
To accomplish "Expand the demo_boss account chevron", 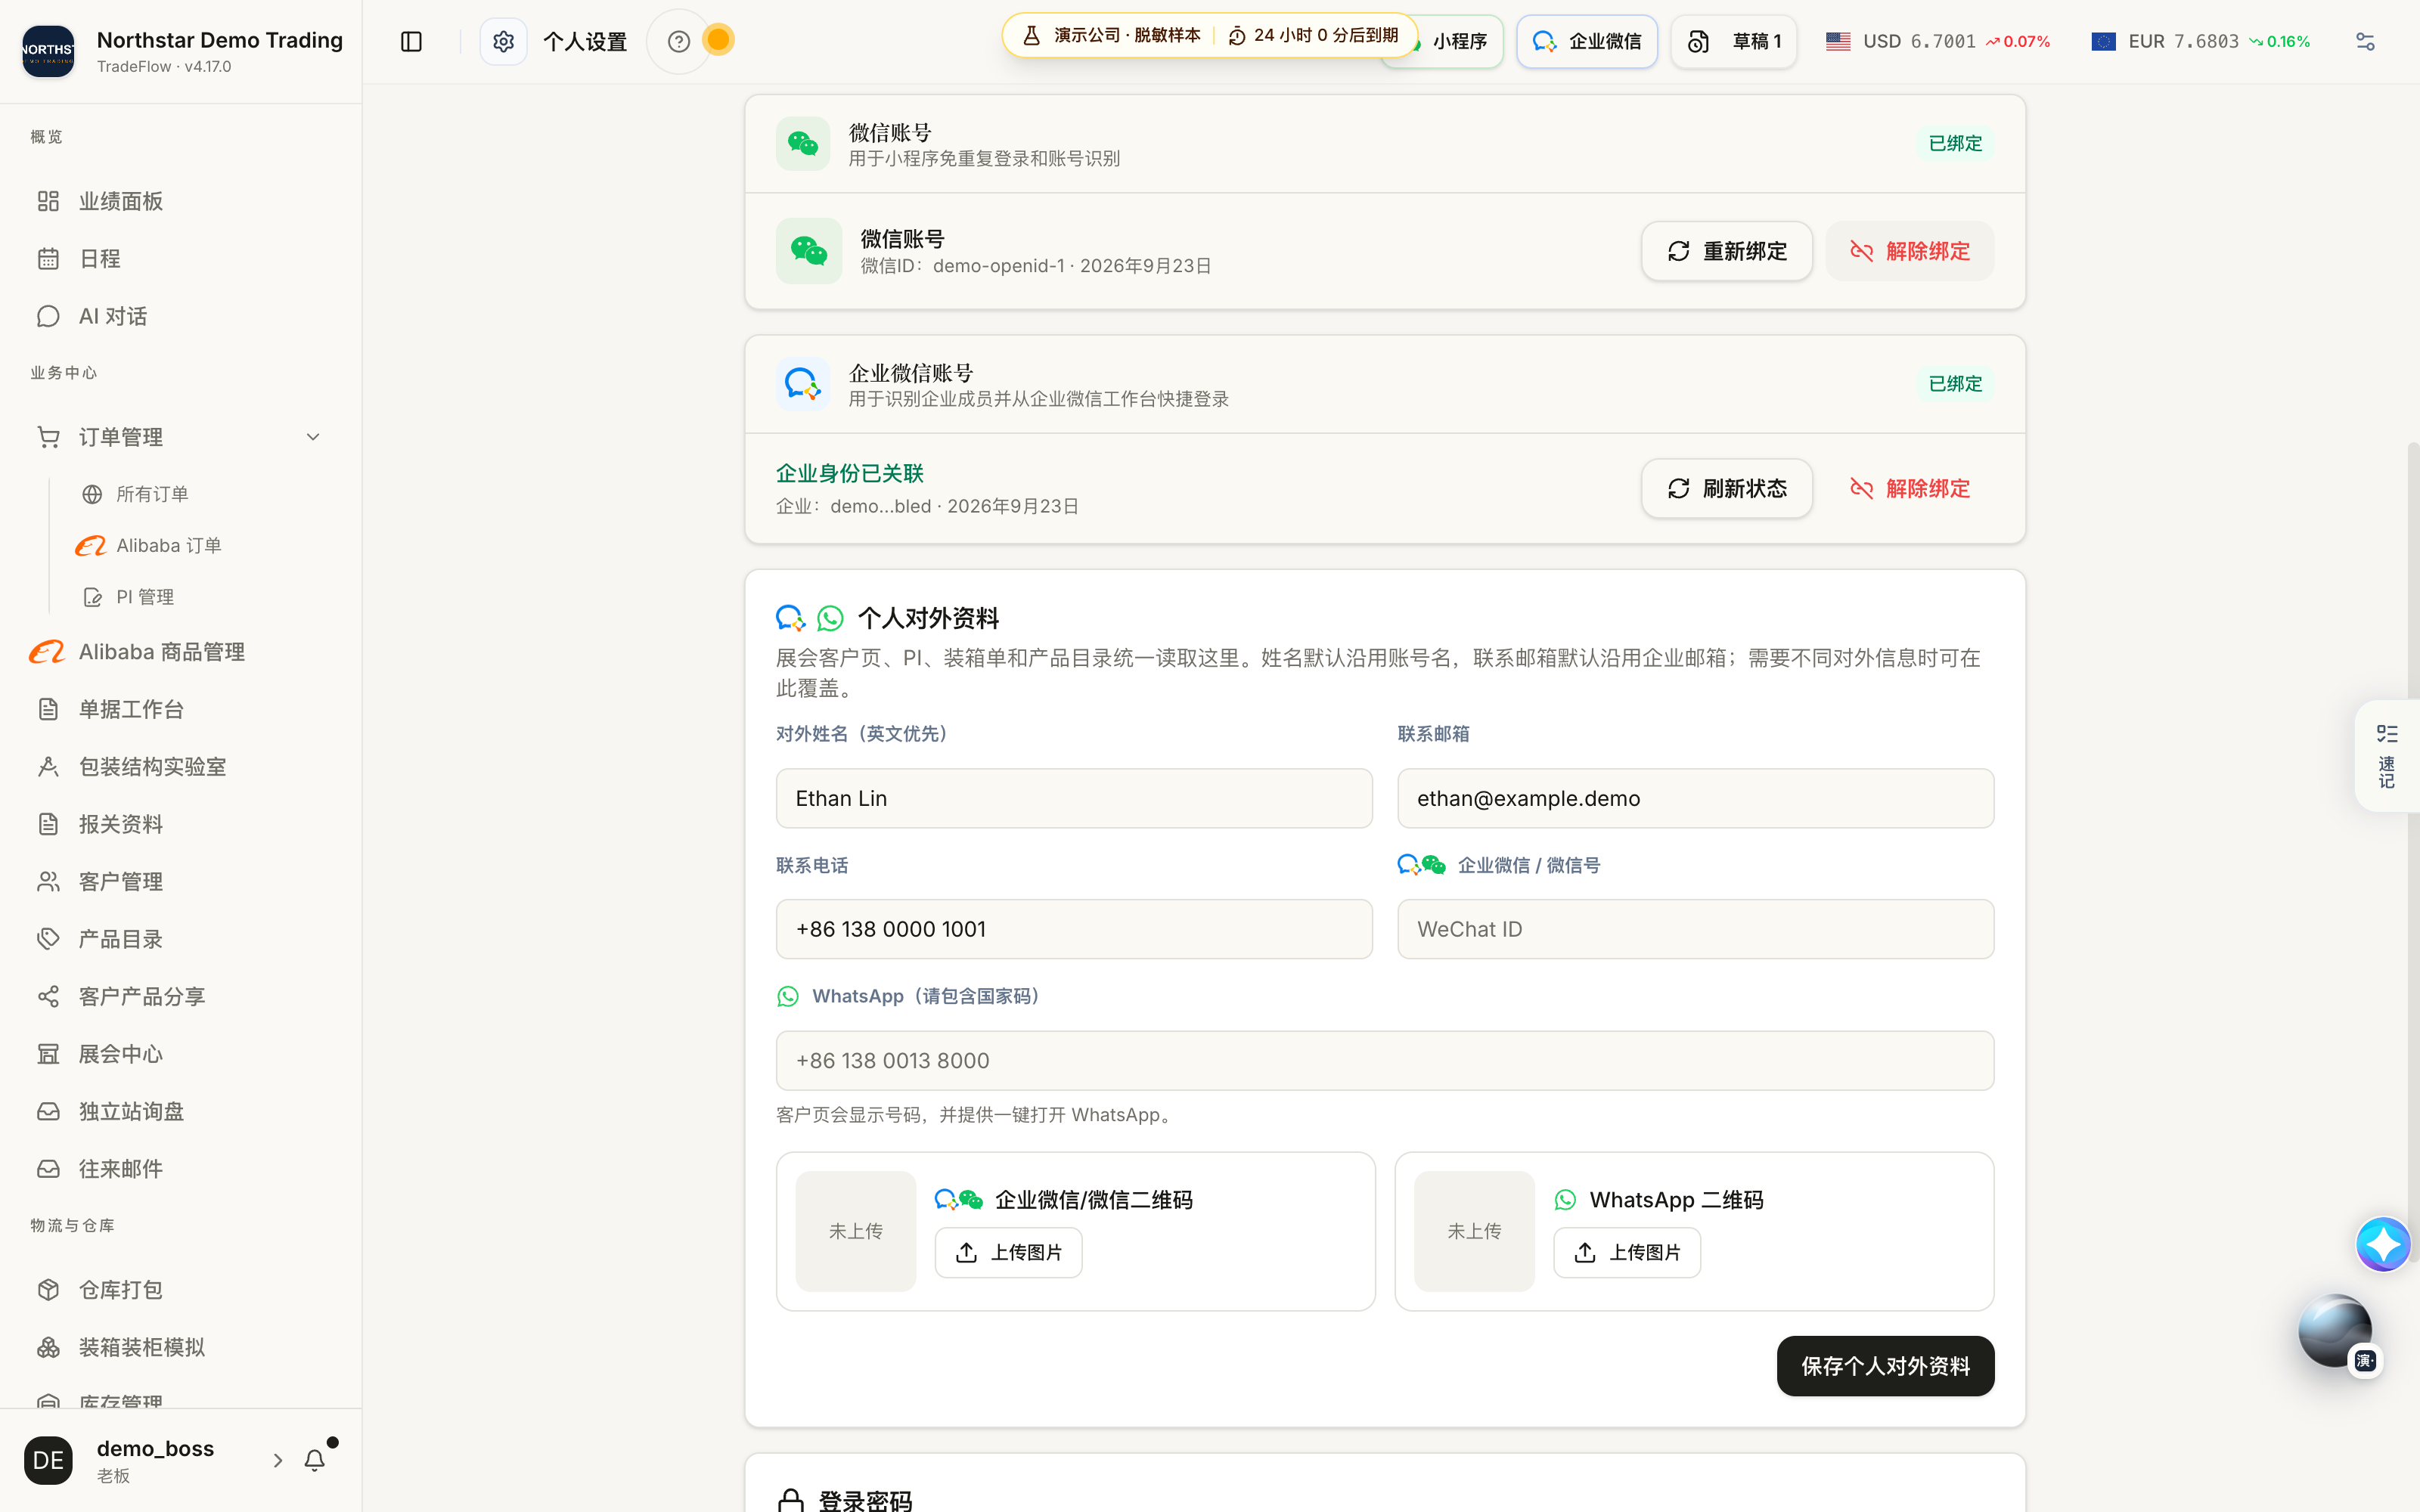I will click(278, 1460).
